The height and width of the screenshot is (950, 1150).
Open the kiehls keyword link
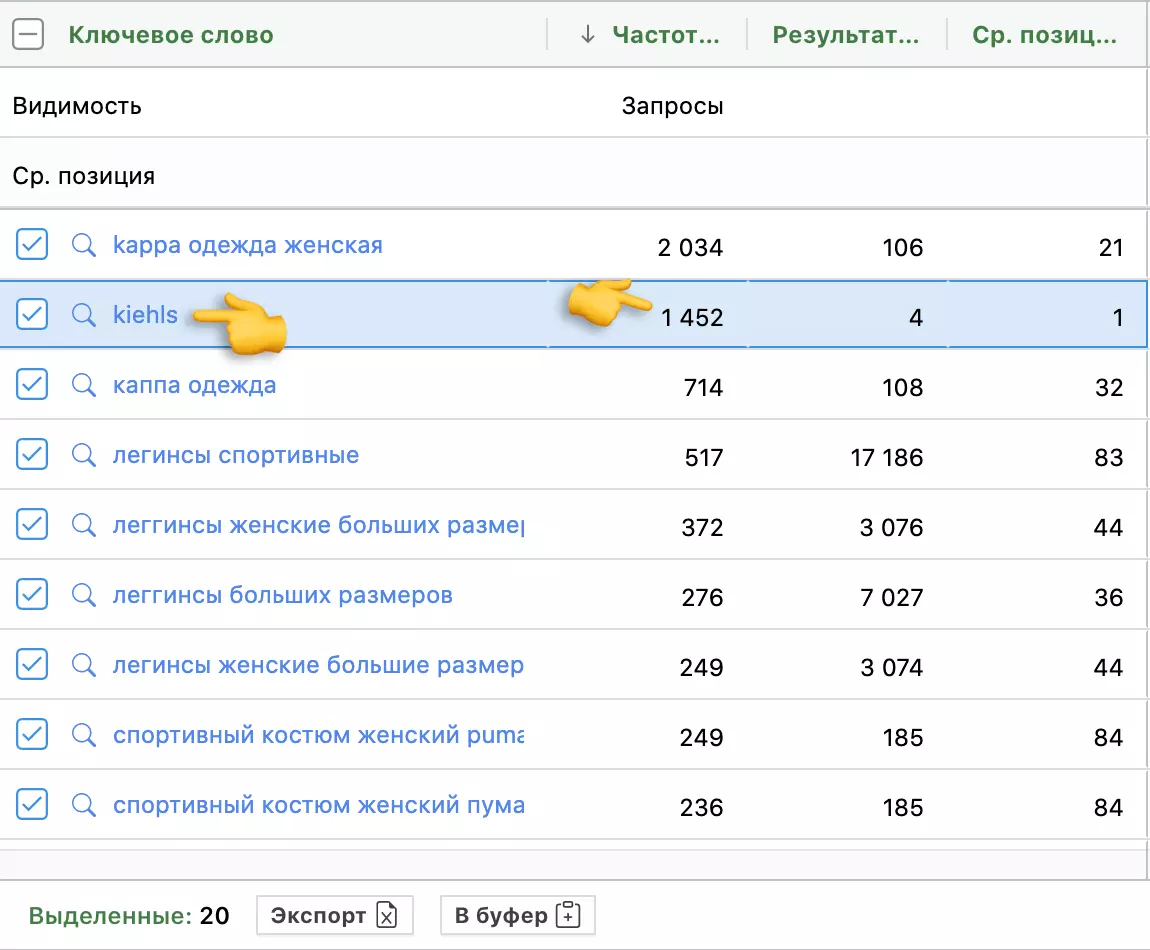tap(145, 315)
